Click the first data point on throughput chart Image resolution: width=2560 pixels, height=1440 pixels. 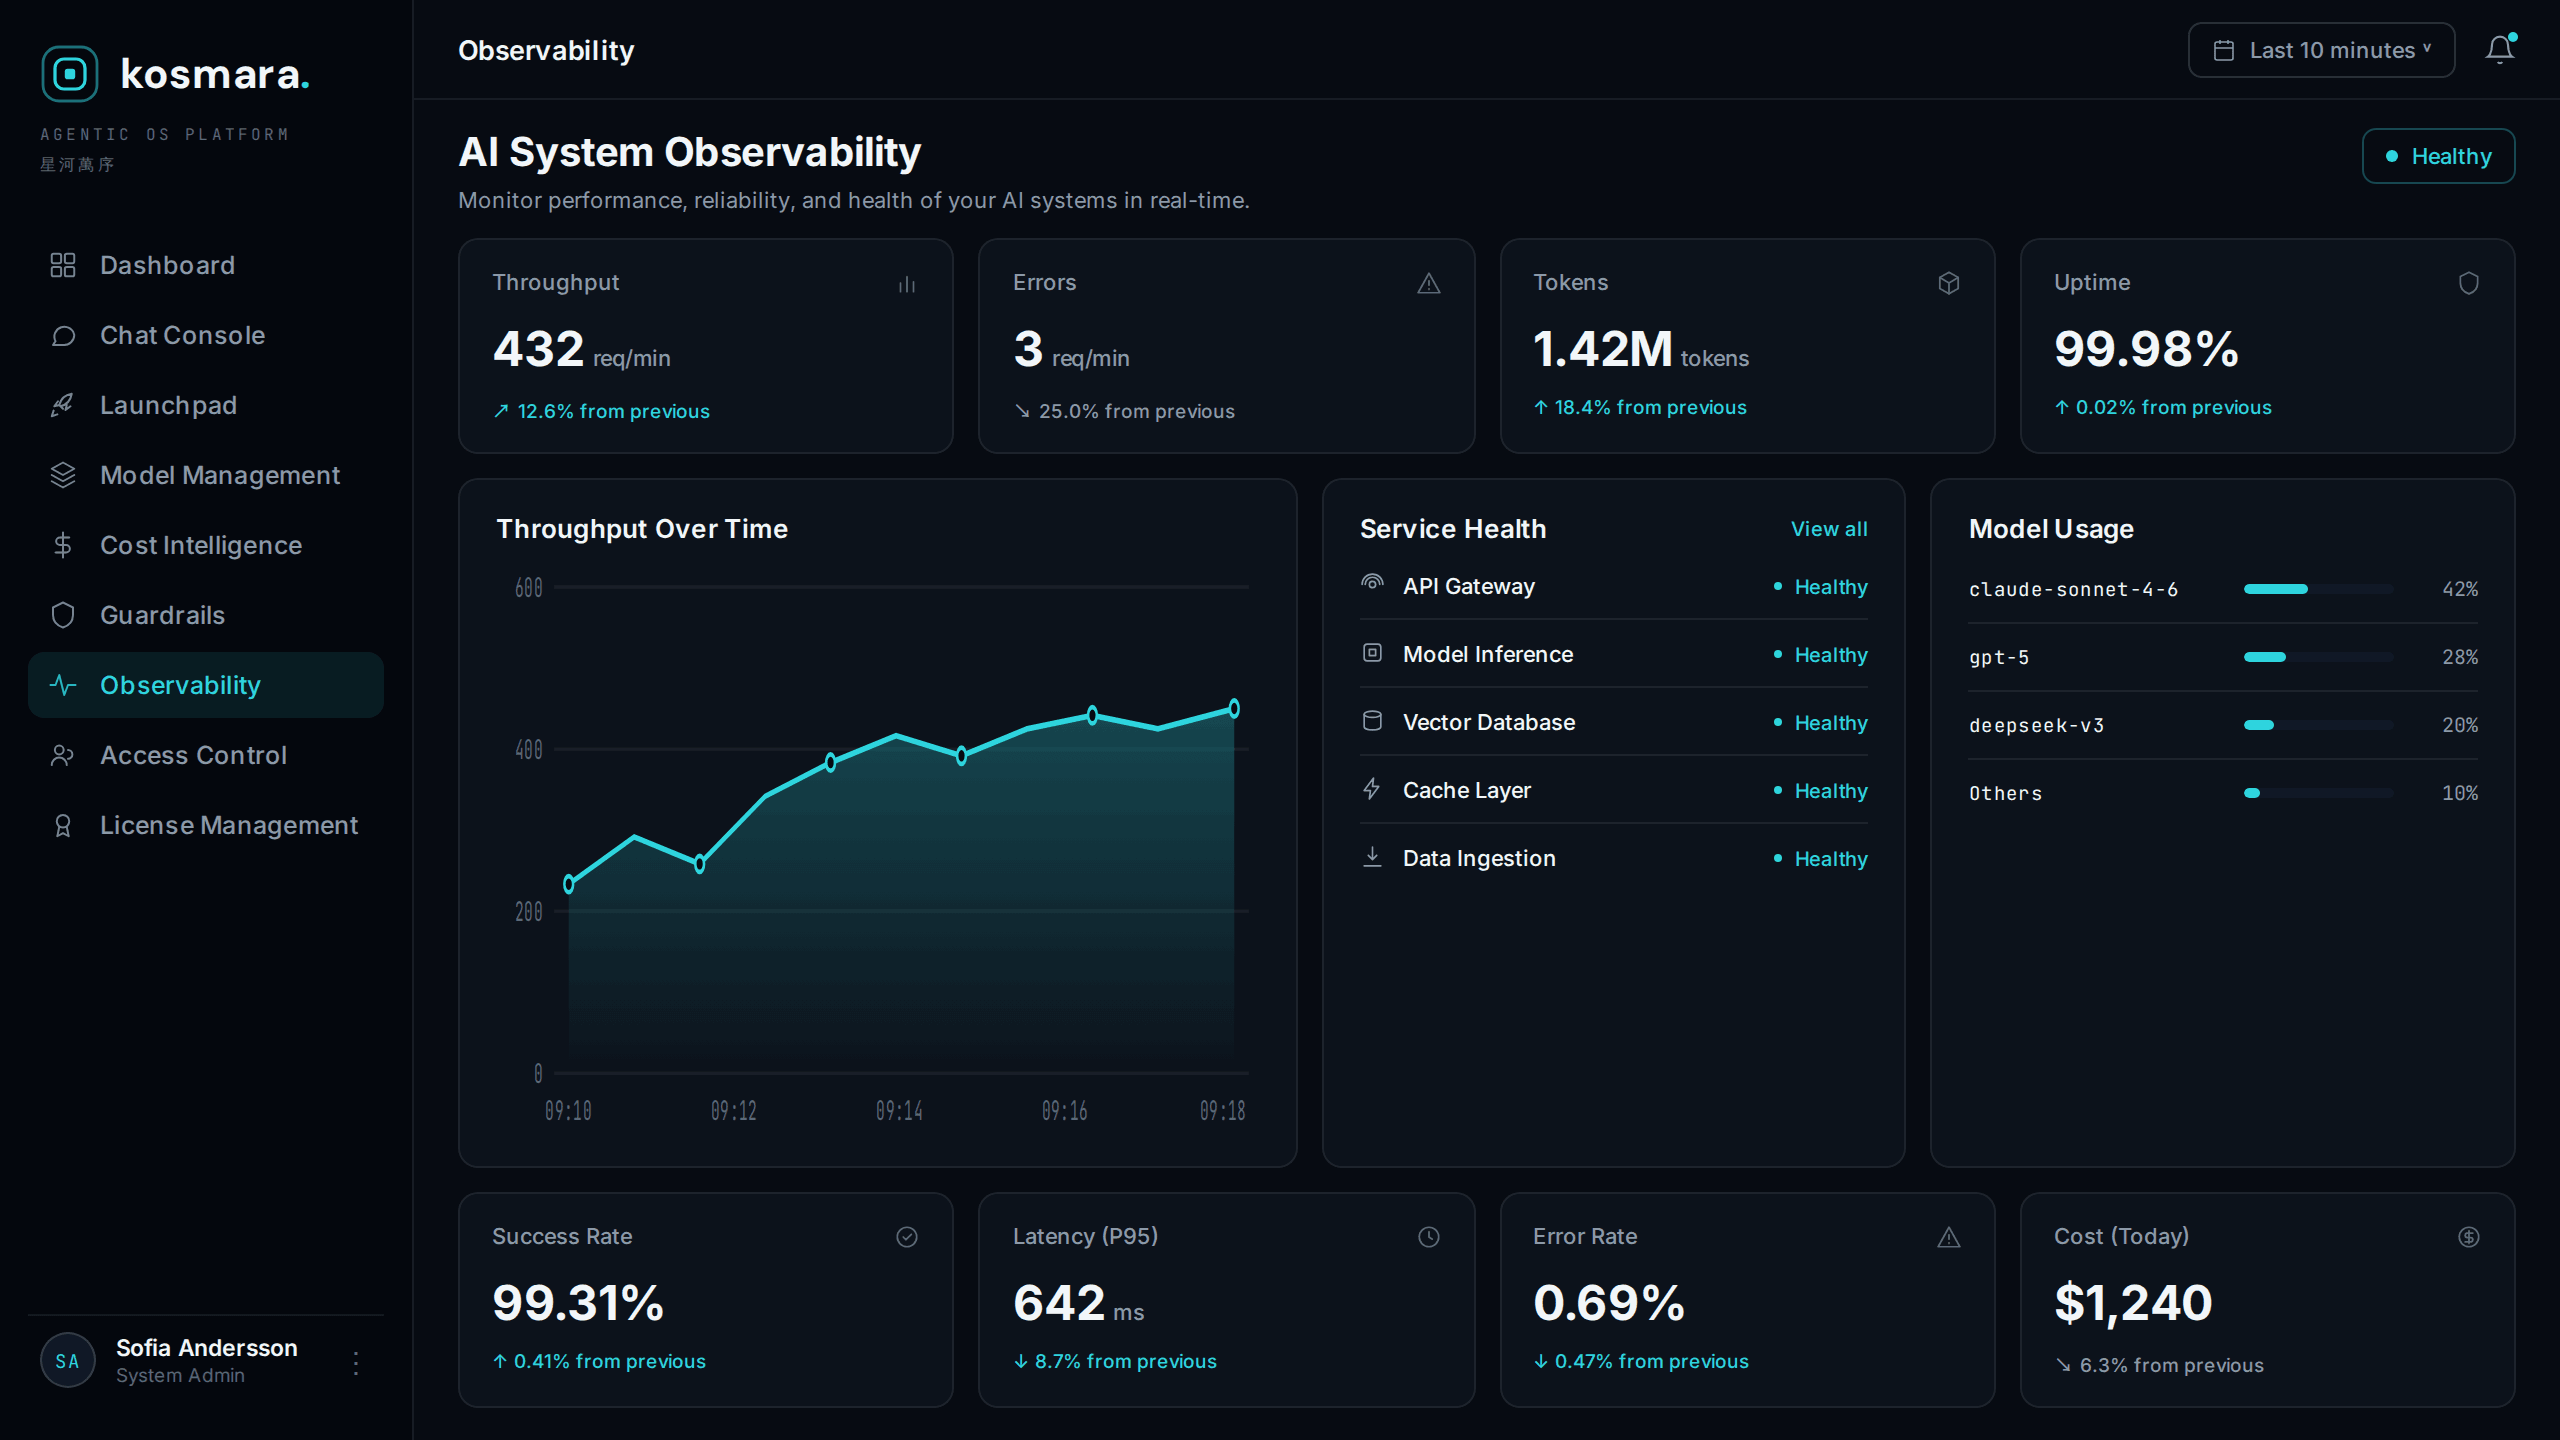click(569, 884)
